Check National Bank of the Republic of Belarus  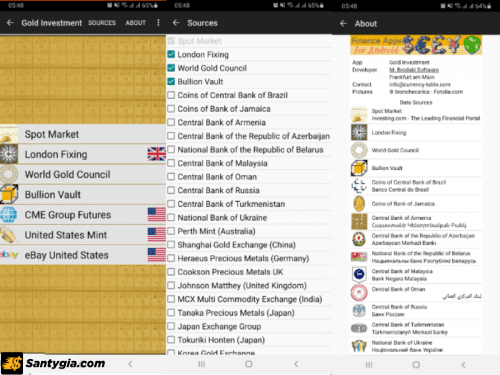(x=171, y=149)
